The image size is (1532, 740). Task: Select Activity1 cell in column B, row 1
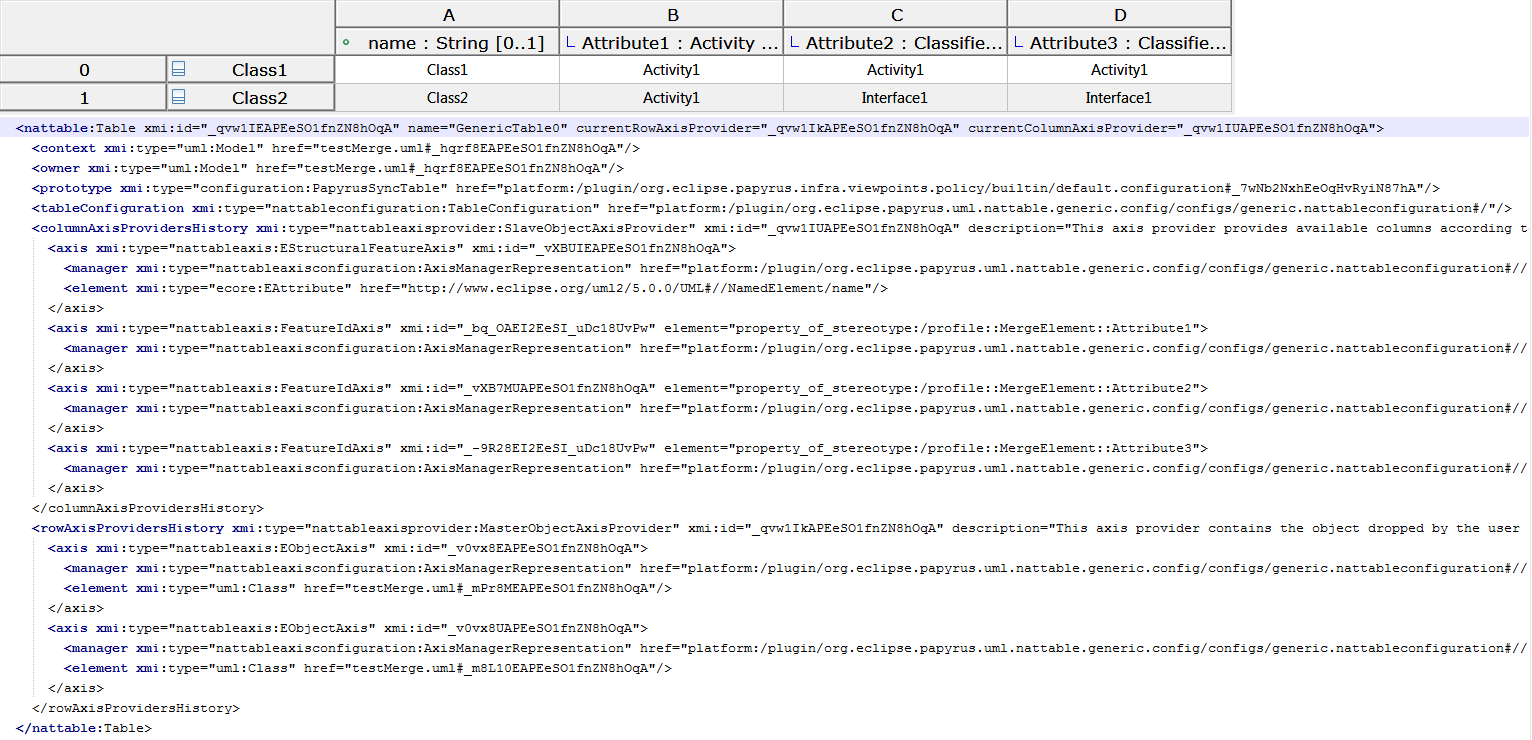[671, 97]
